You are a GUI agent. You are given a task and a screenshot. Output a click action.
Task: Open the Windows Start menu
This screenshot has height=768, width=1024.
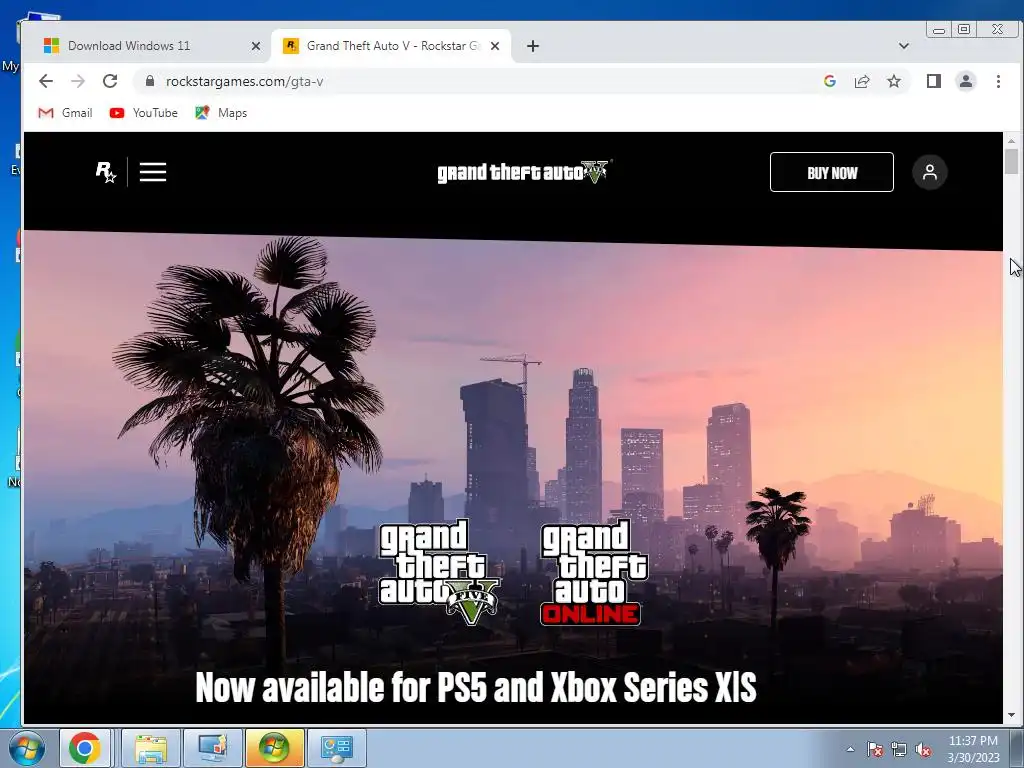(x=27, y=748)
